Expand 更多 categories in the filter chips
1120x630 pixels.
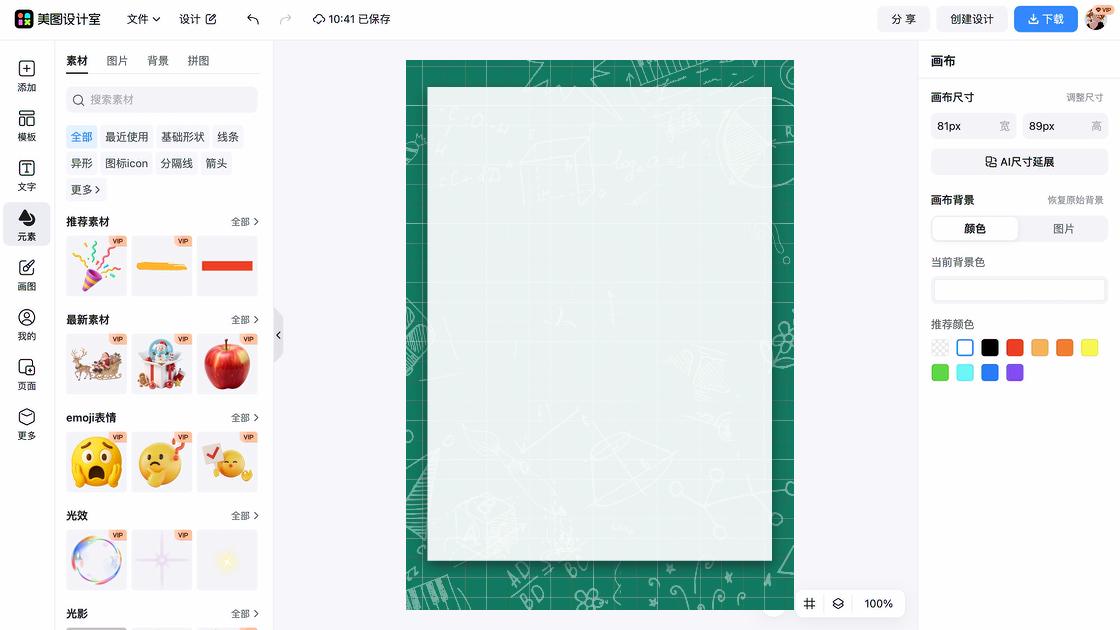coord(86,190)
